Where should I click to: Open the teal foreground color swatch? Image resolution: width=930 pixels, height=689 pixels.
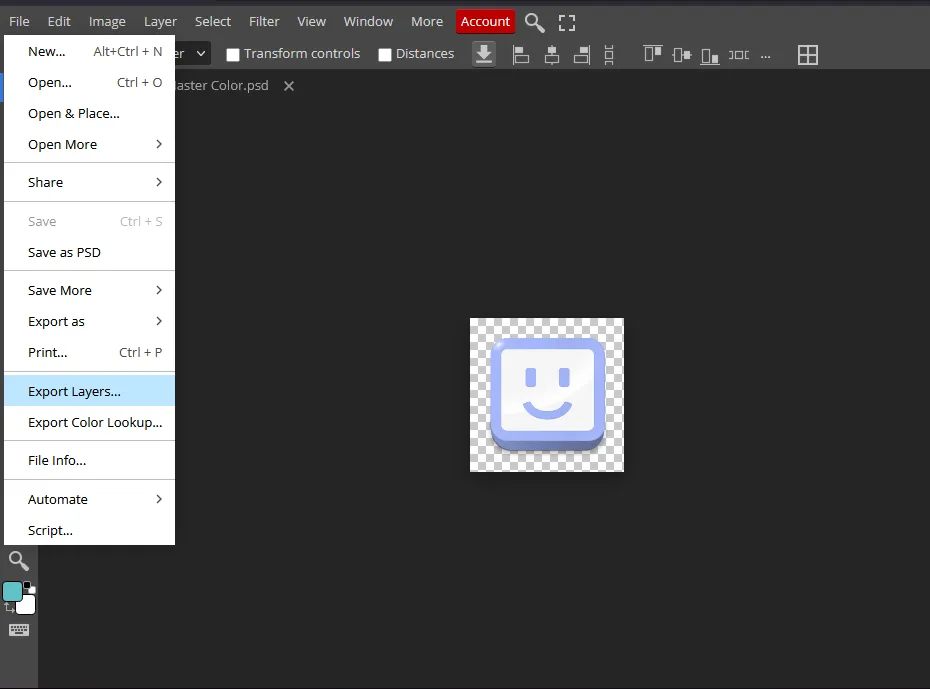pos(13,591)
